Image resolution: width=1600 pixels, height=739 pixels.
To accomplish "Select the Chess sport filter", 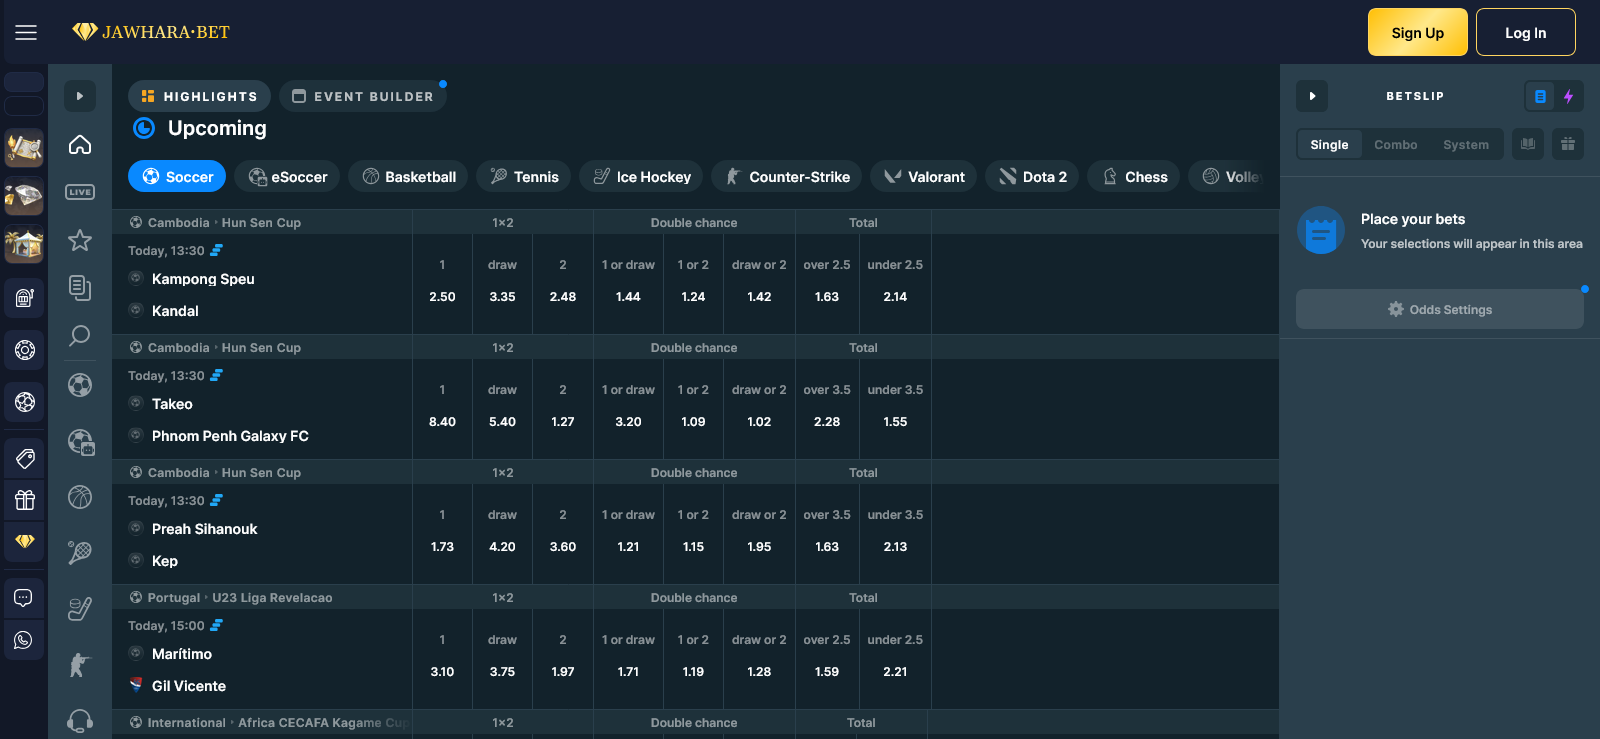I will [x=1134, y=176].
